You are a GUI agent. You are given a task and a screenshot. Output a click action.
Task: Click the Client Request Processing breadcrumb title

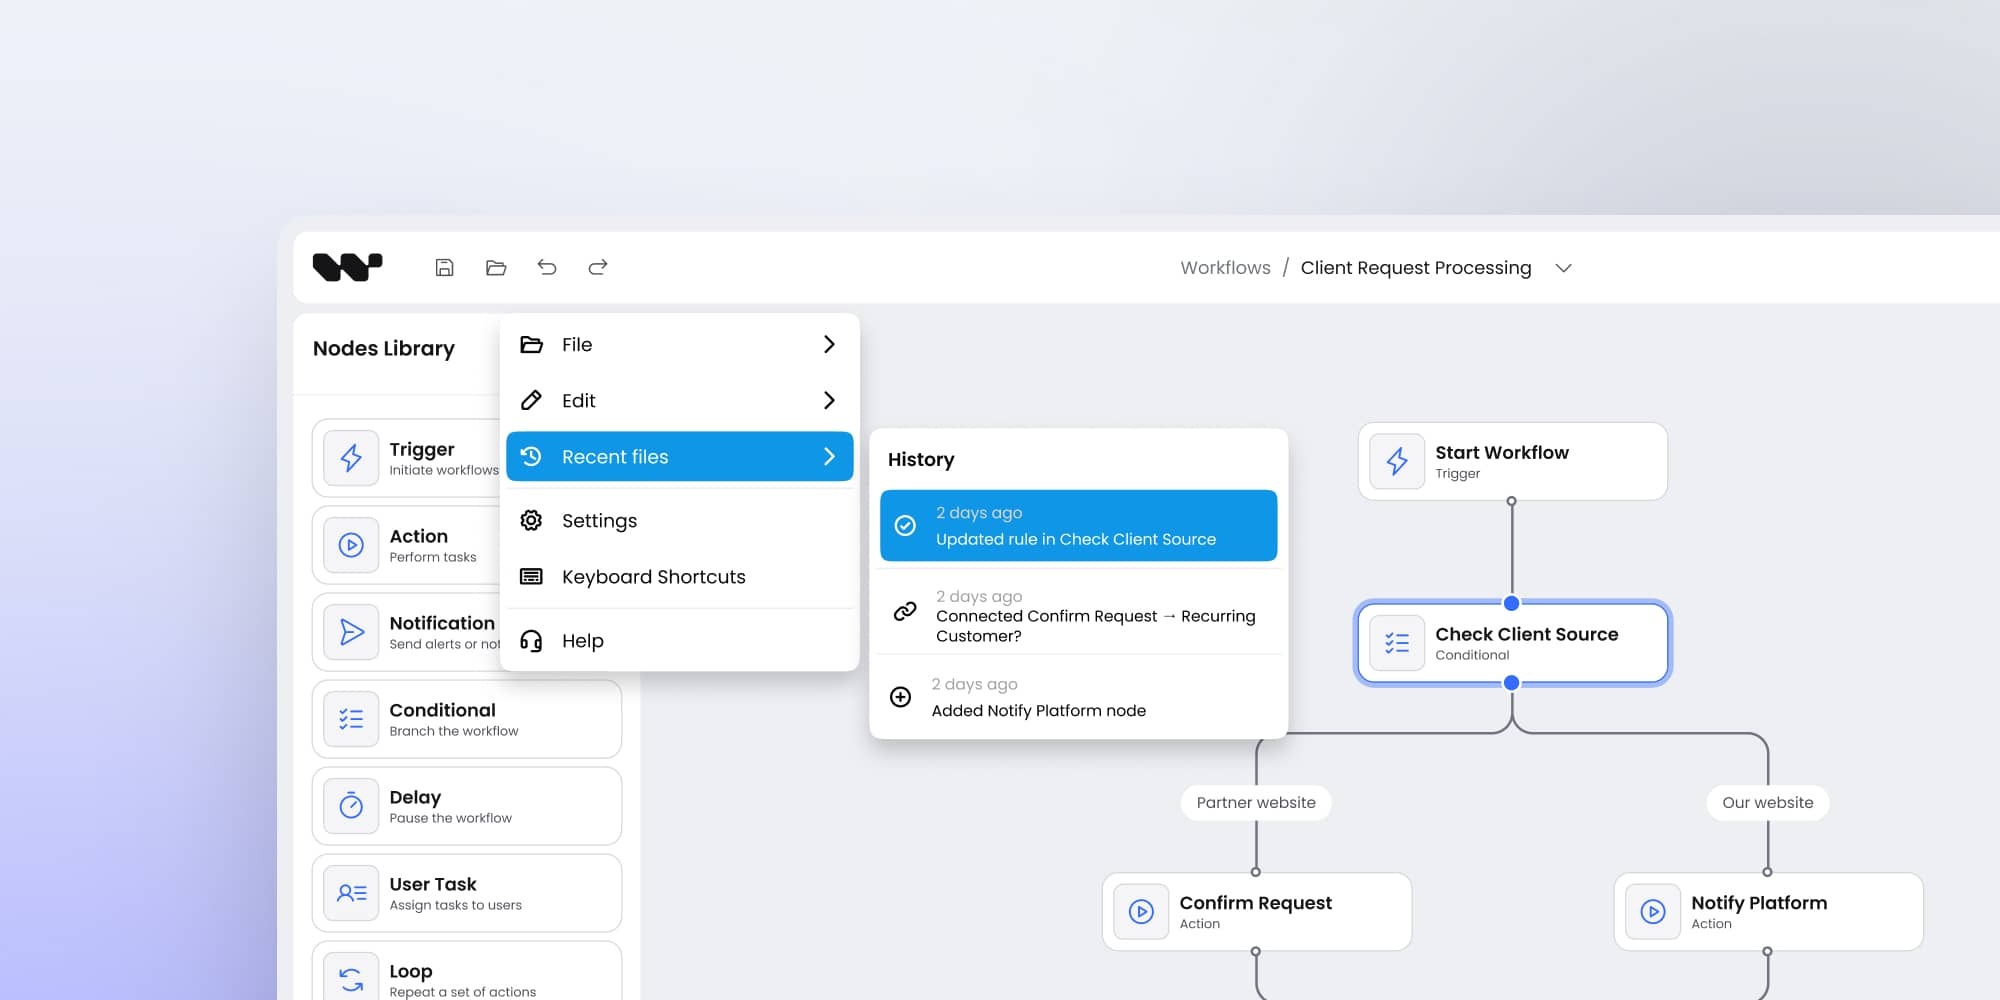pyautogui.click(x=1415, y=268)
